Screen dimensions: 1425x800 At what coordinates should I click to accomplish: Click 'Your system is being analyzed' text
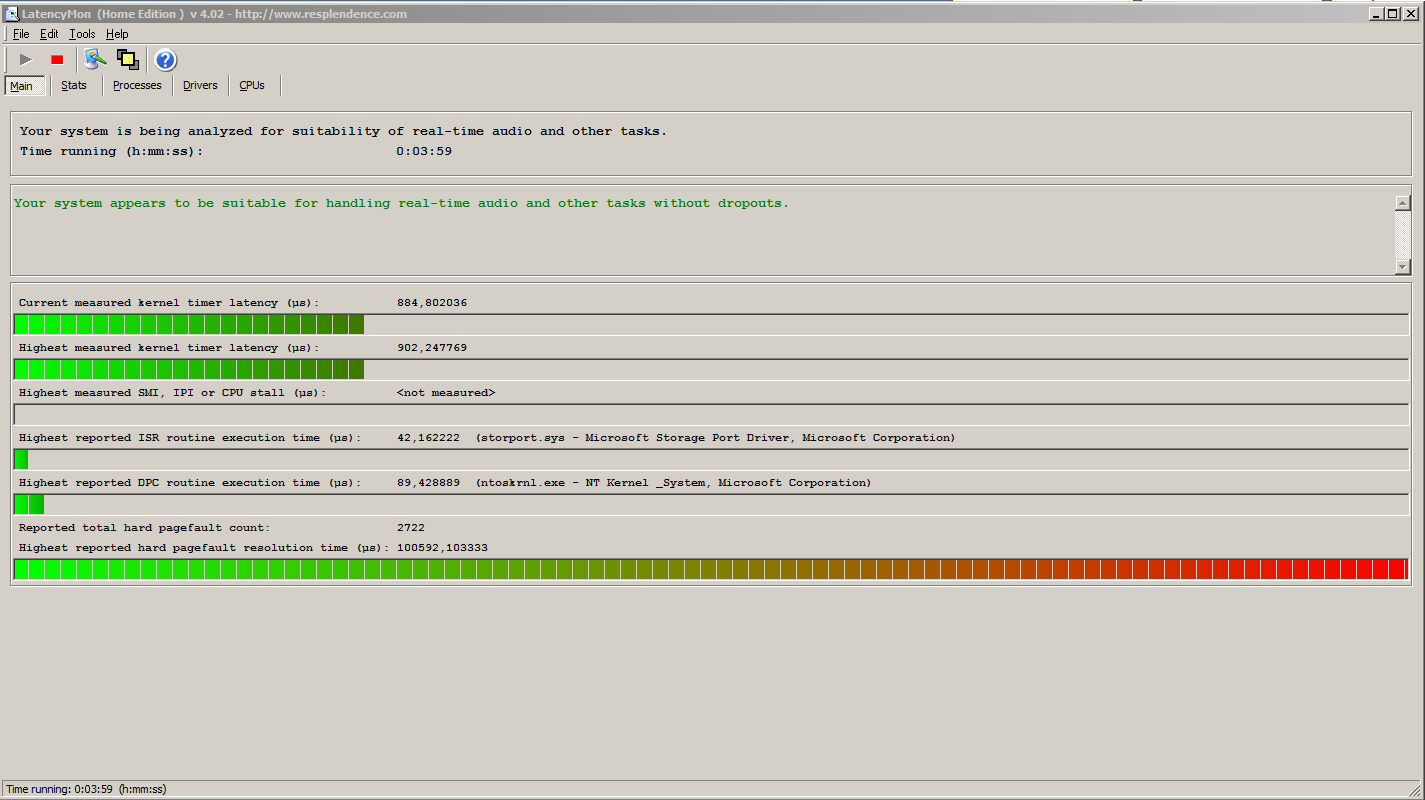(x=343, y=131)
